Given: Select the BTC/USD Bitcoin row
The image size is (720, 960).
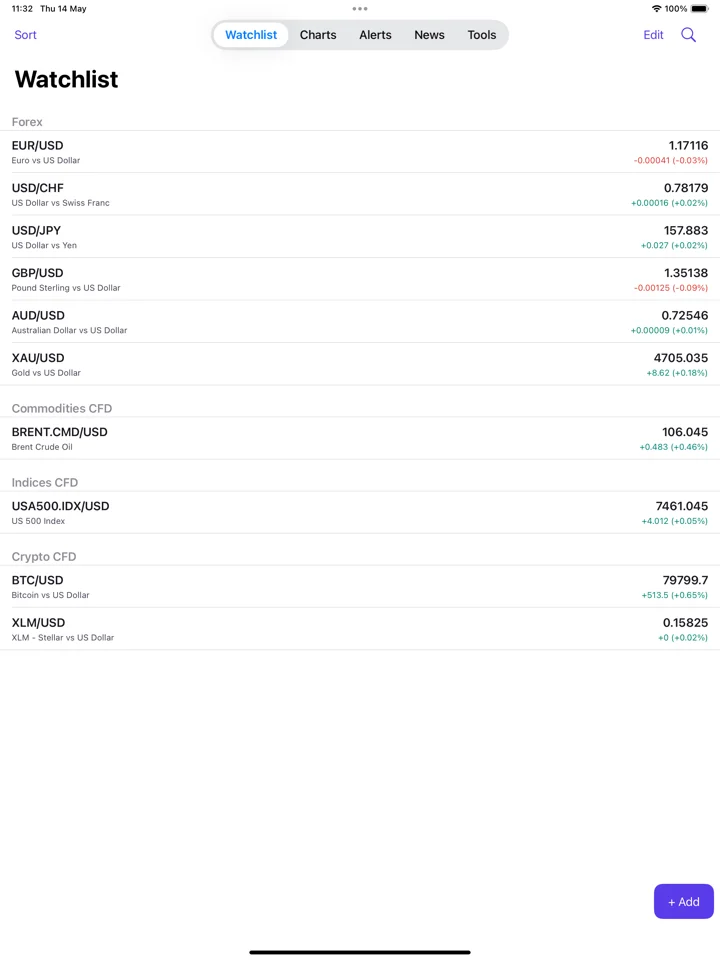Looking at the screenshot, I should click(360, 587).
